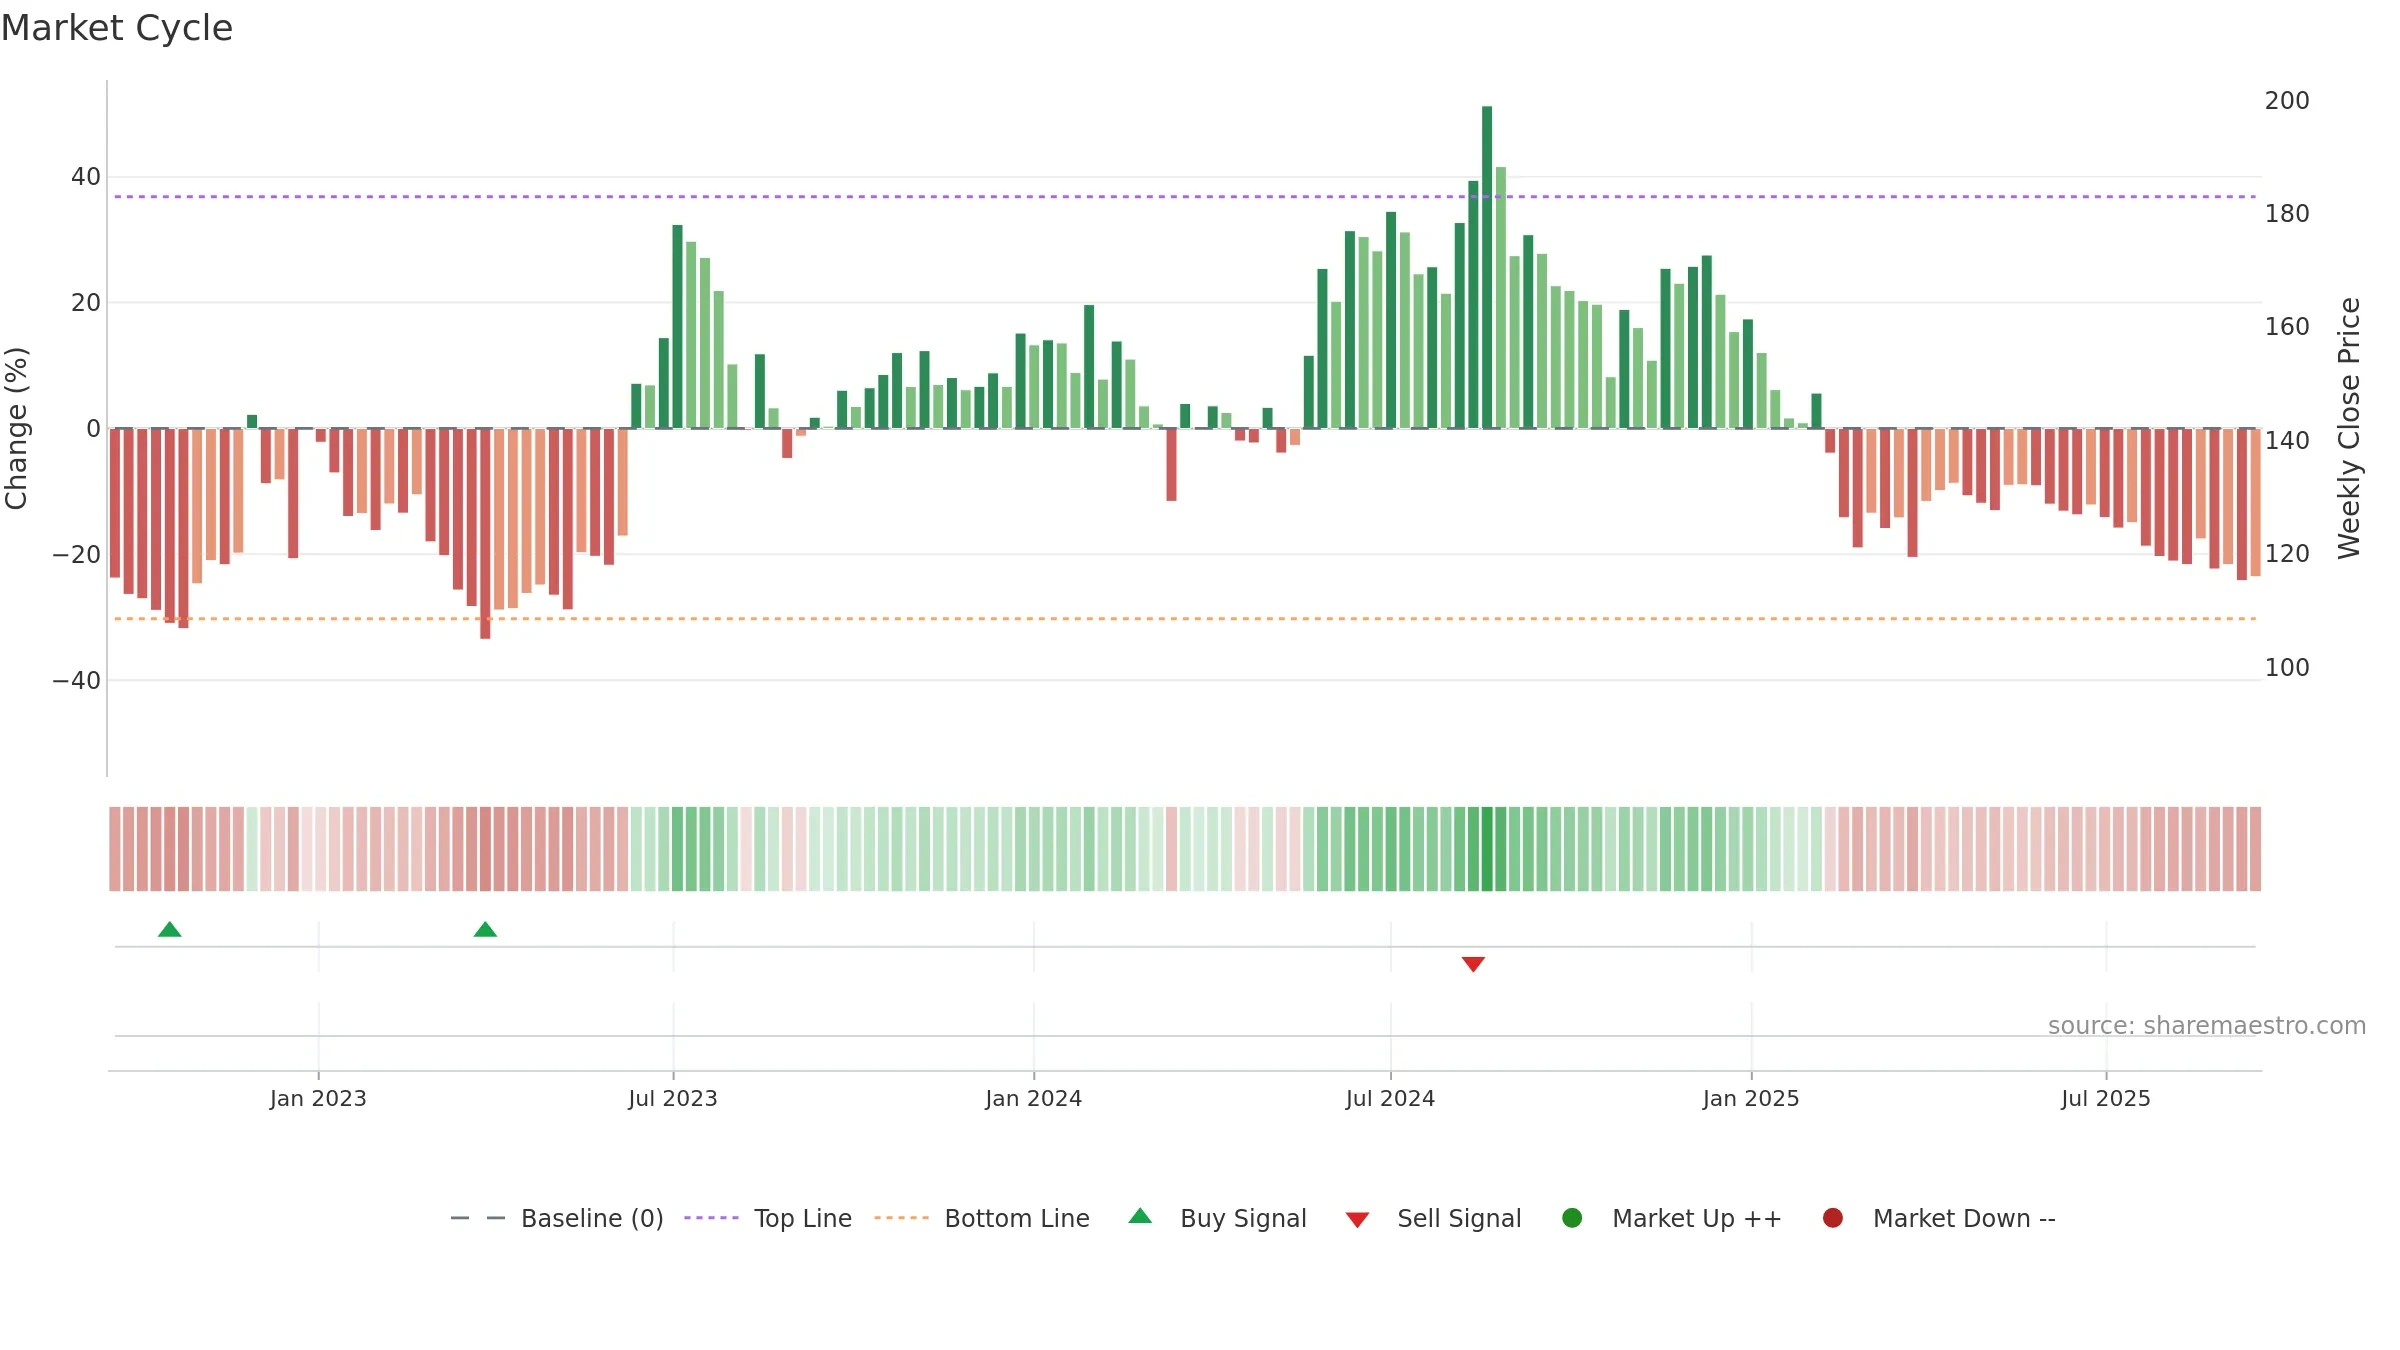2400x1350 pixels.
Task: Toggle the Market Up ++ legend entry
Action: pos(1671,1218)
